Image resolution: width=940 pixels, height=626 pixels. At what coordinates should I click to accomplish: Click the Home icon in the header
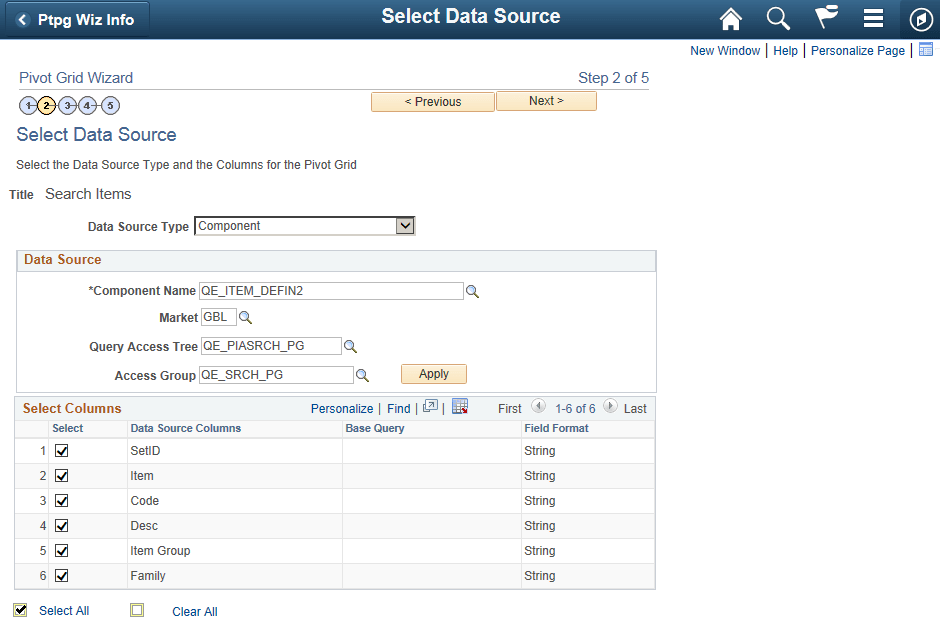[x=730, y=19]
